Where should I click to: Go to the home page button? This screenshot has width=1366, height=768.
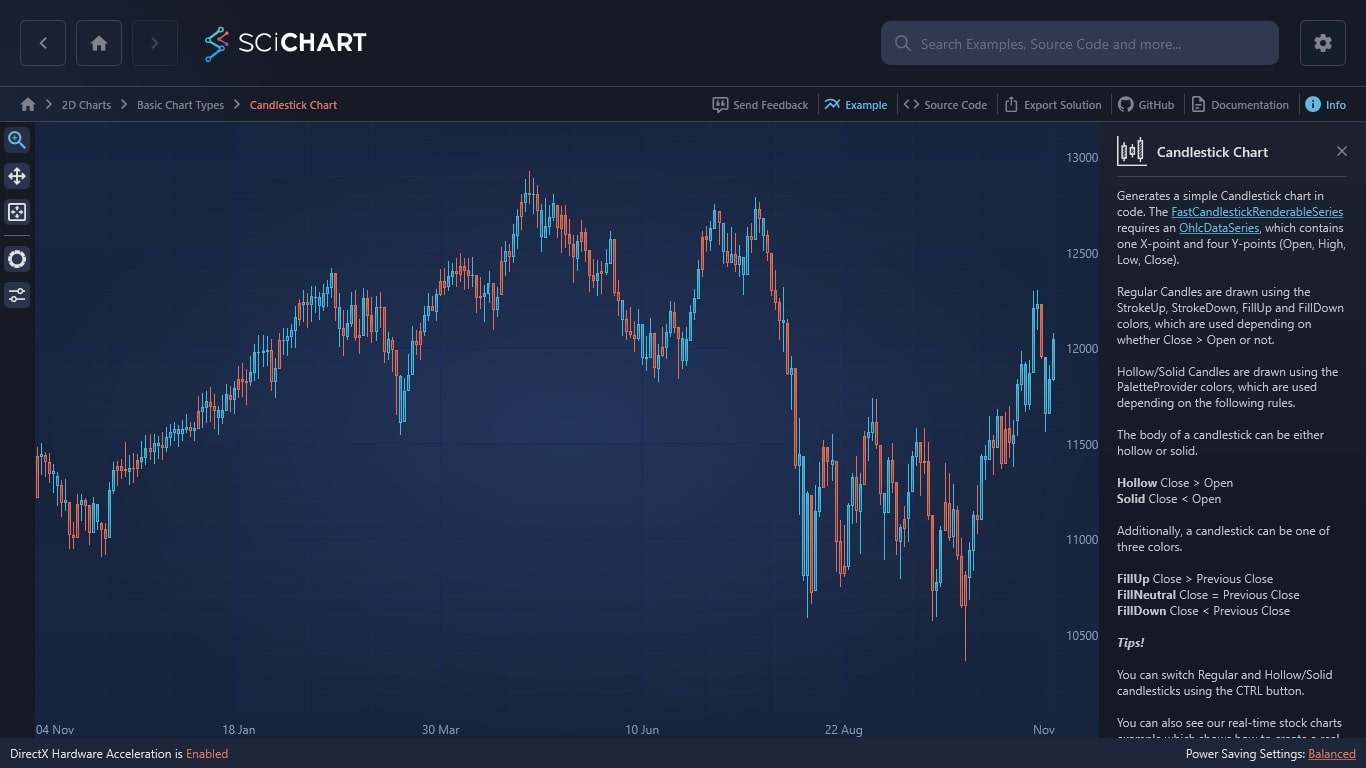99,43
